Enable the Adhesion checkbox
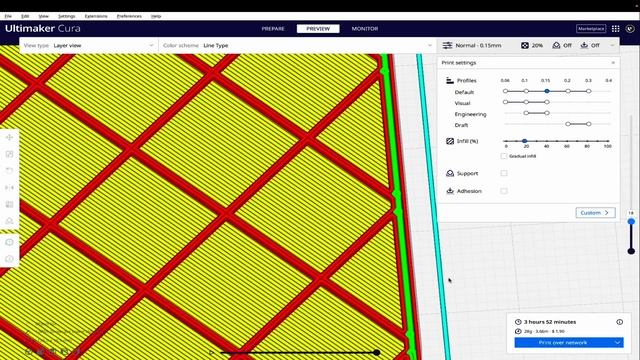 pos(504,191)
